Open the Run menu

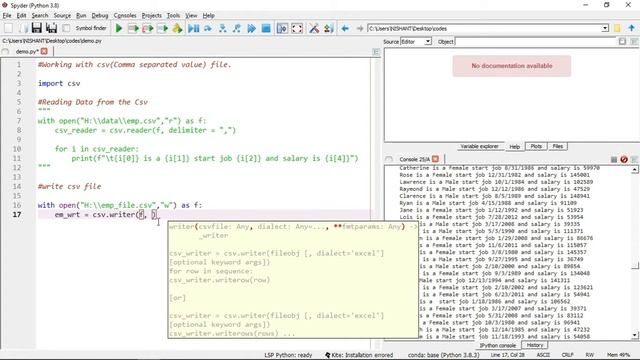tap(81, 16)
